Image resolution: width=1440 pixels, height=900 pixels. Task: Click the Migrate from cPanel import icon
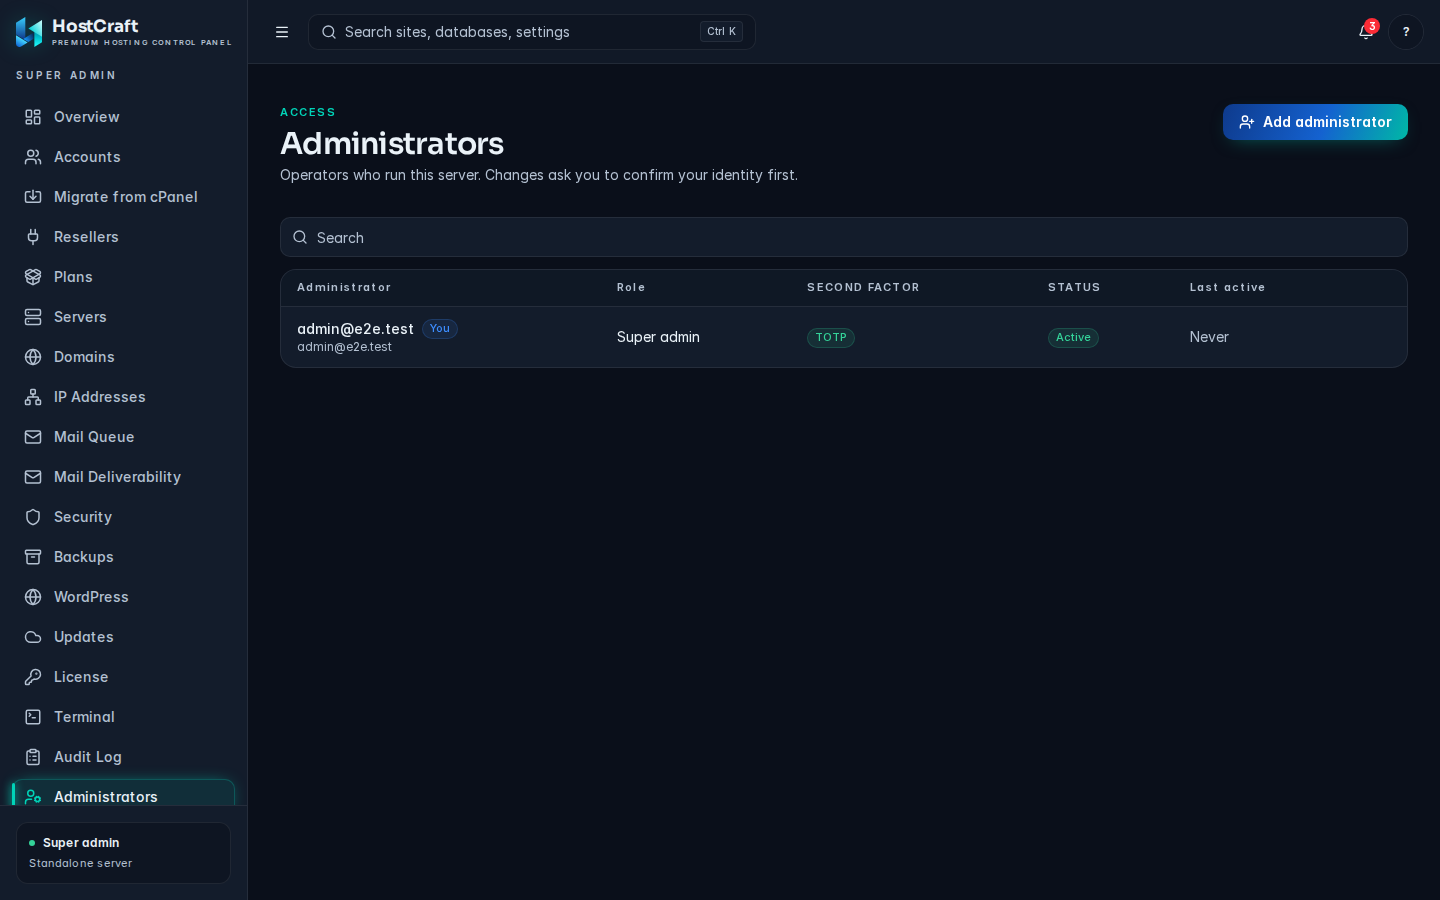[x=33, y=197]
